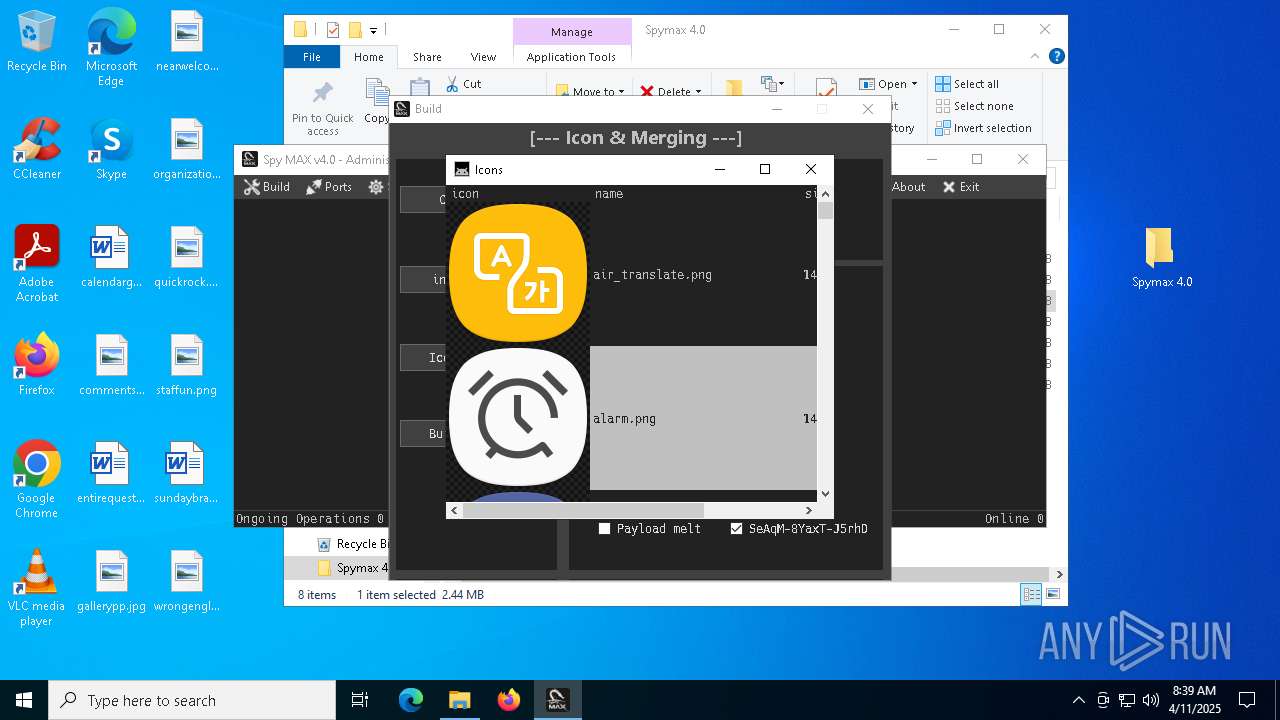Switch Explorer to large icons view
This screenshot has height=720, width=1280.
click(1052, 594)
